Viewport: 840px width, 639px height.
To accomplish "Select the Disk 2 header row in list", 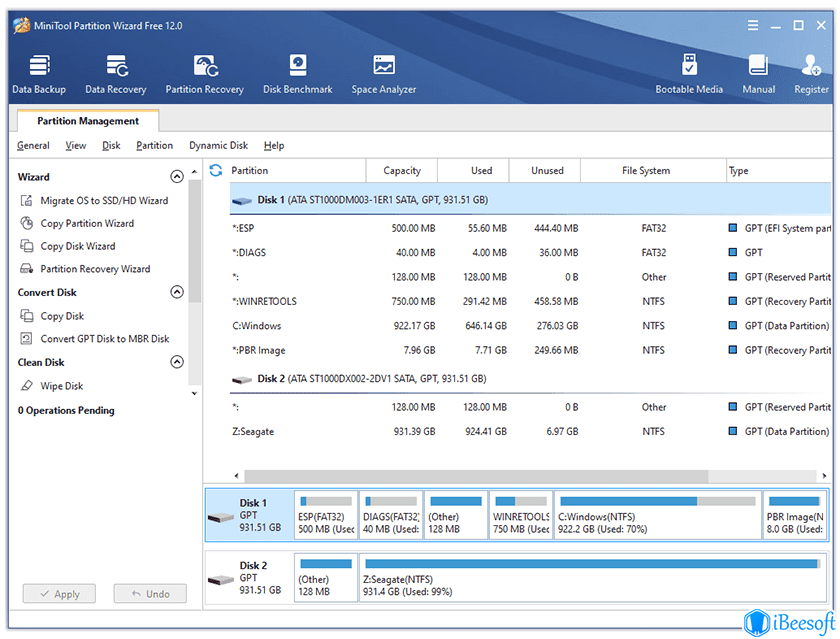I will (x=530, y=378).
